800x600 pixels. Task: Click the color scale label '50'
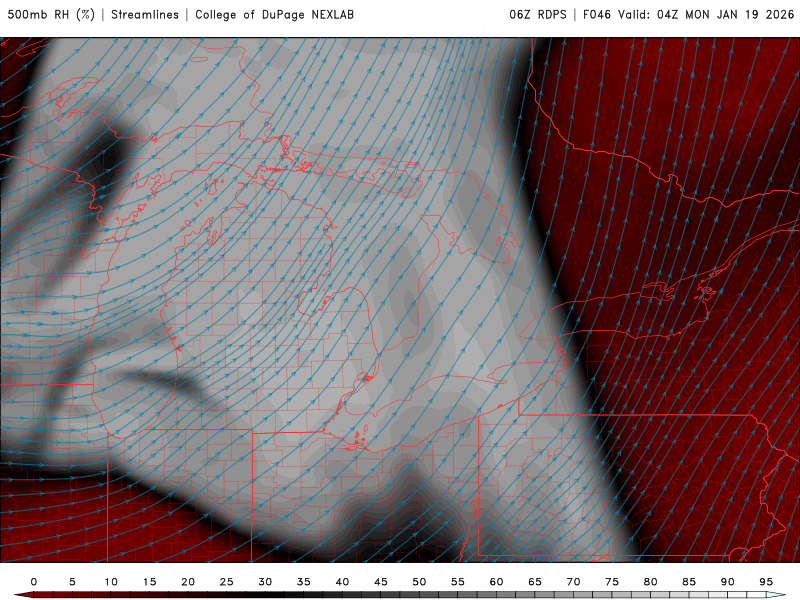coord(419,582)
